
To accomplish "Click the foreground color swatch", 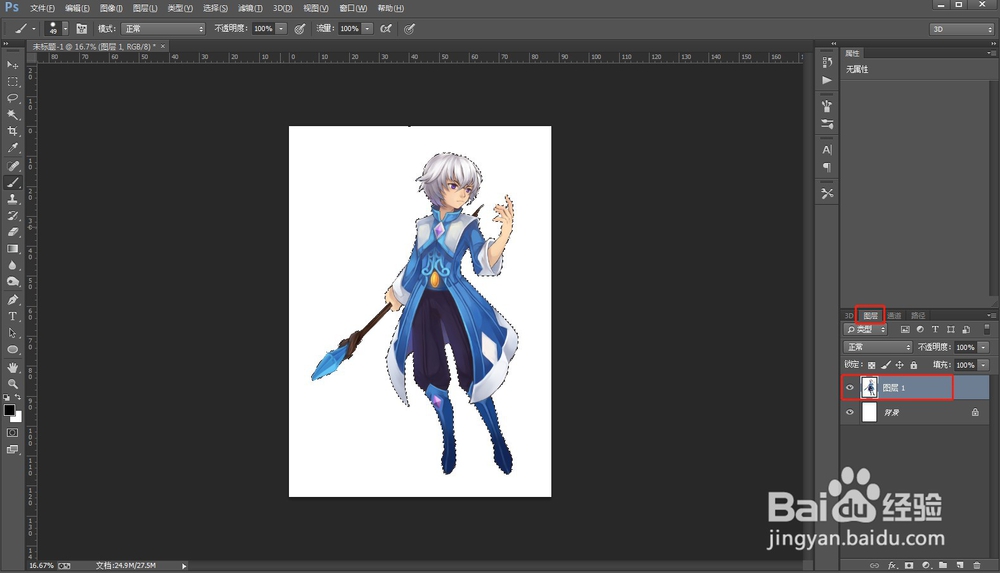I will click(9, 410).
